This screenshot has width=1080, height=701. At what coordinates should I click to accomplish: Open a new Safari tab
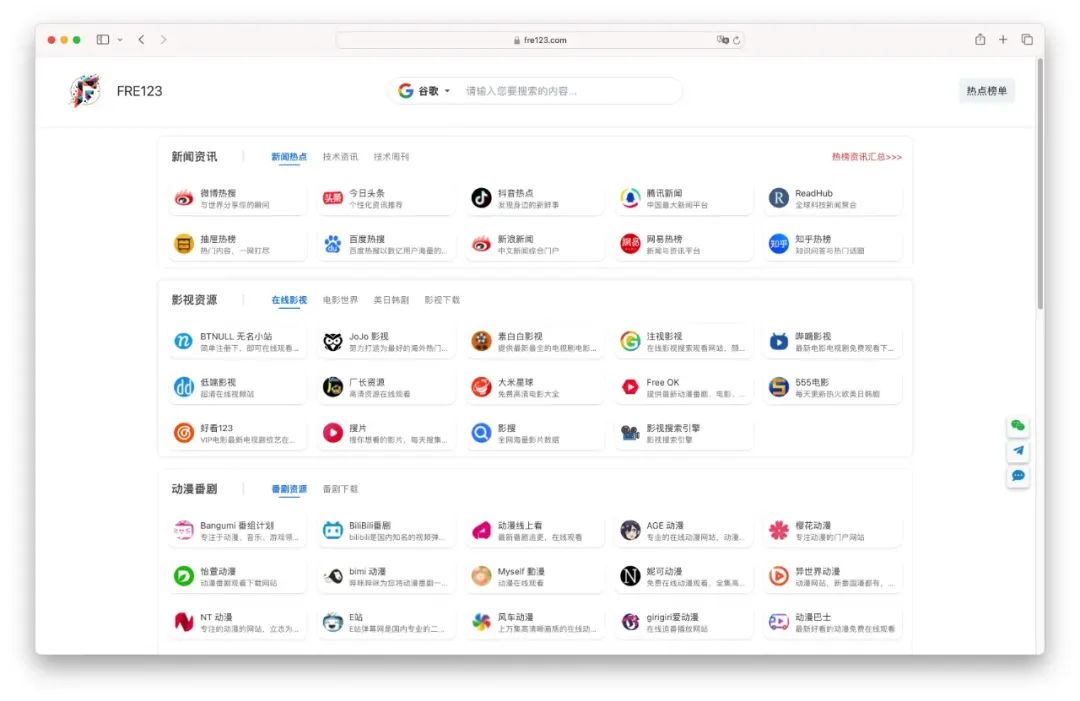[x=1003, y=39]
